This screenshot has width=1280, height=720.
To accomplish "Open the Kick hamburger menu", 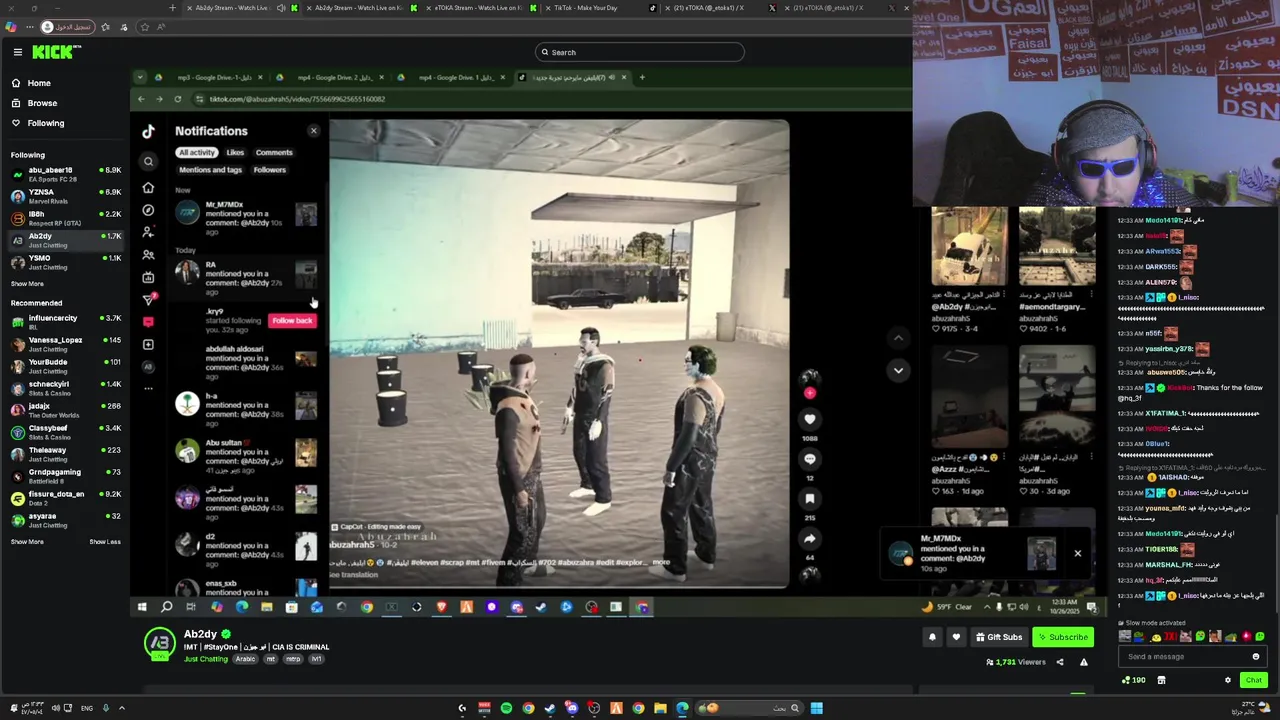I will pos(17,52).
